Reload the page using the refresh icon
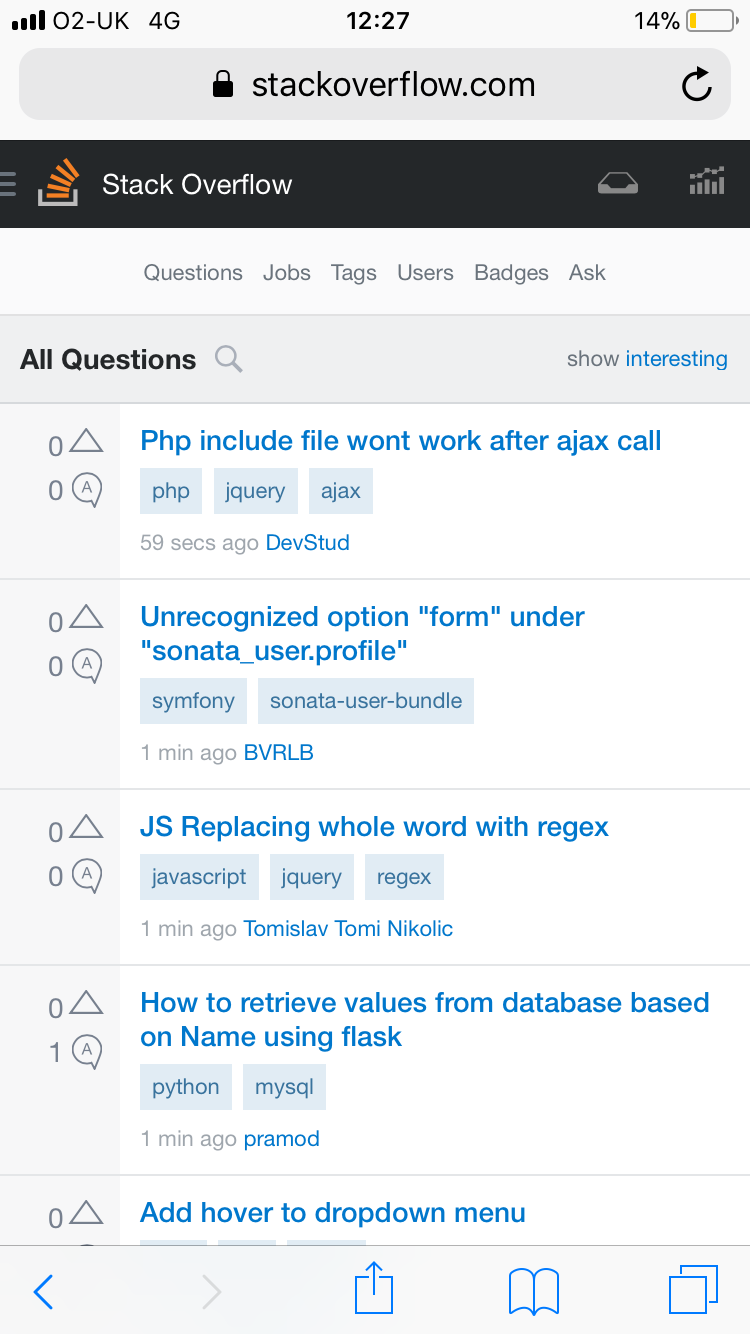Image resolution: width=750 pixels, height=1334 pixels. click(x=697, y=85)
